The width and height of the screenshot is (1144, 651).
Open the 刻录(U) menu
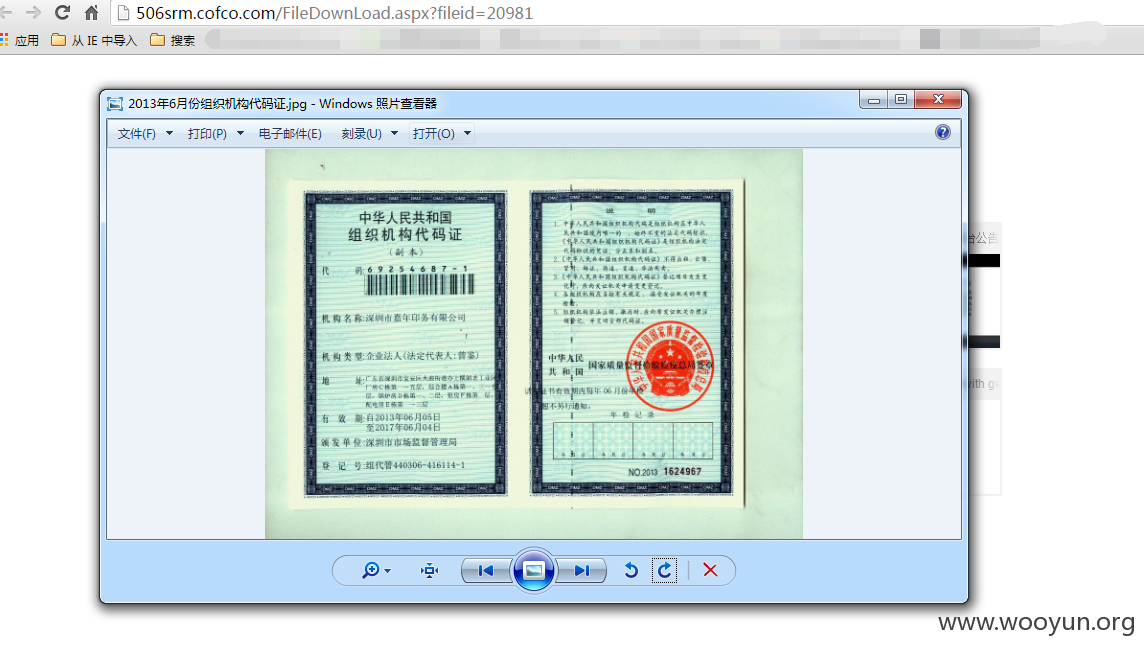(x=362, y=134)
